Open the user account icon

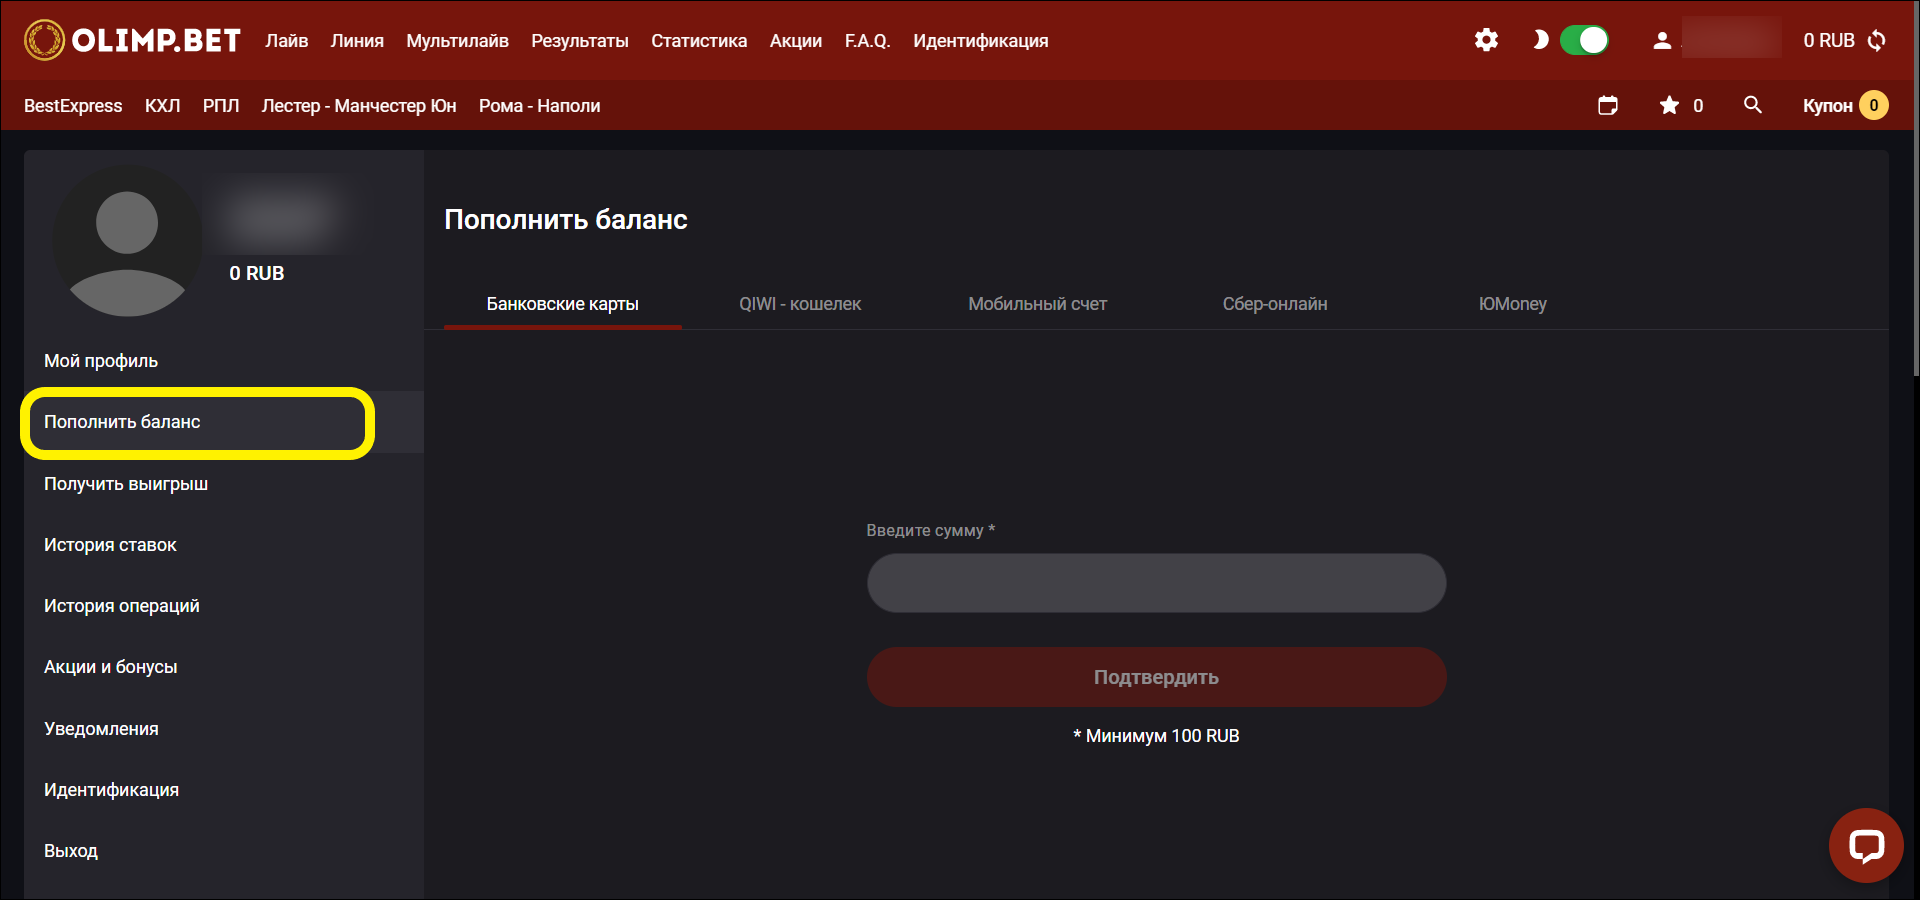(1662, 41)
